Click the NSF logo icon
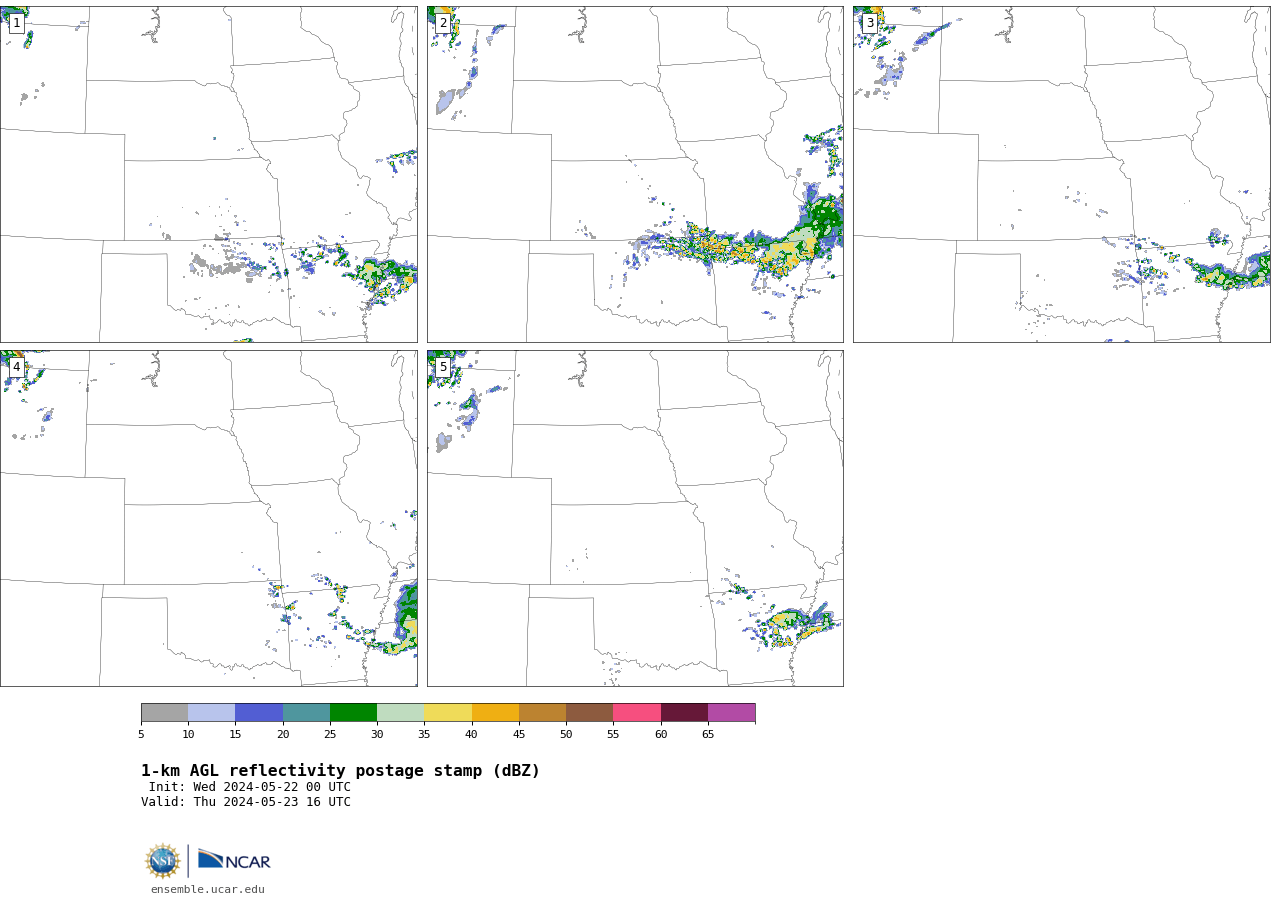The image size is (1280, 901). point(163,861)
